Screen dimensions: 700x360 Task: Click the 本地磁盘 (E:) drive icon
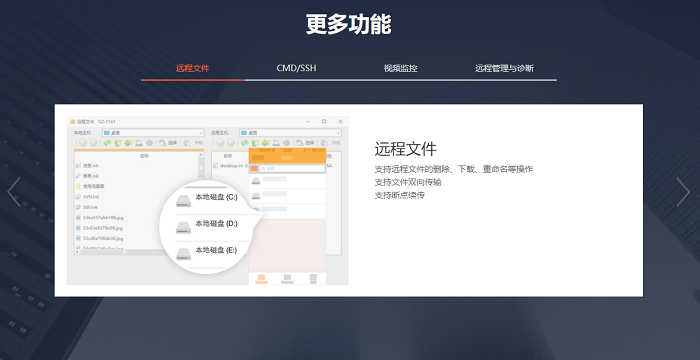pyautogui.click(x=183, y=254)
